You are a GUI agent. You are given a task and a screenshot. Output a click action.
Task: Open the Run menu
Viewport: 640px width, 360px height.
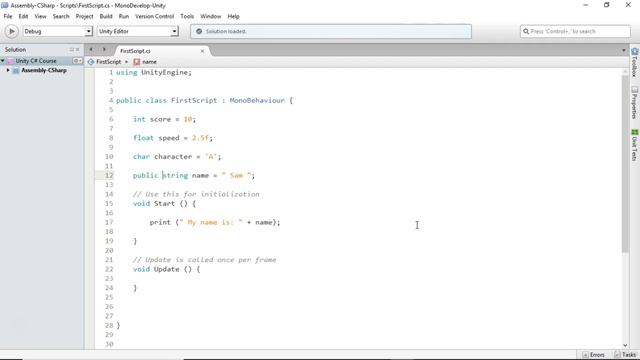[124, 16]
